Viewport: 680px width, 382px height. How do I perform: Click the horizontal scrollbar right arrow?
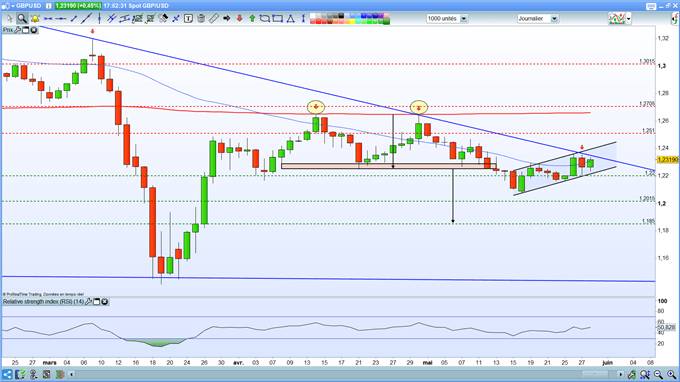(x=621, y=374)
